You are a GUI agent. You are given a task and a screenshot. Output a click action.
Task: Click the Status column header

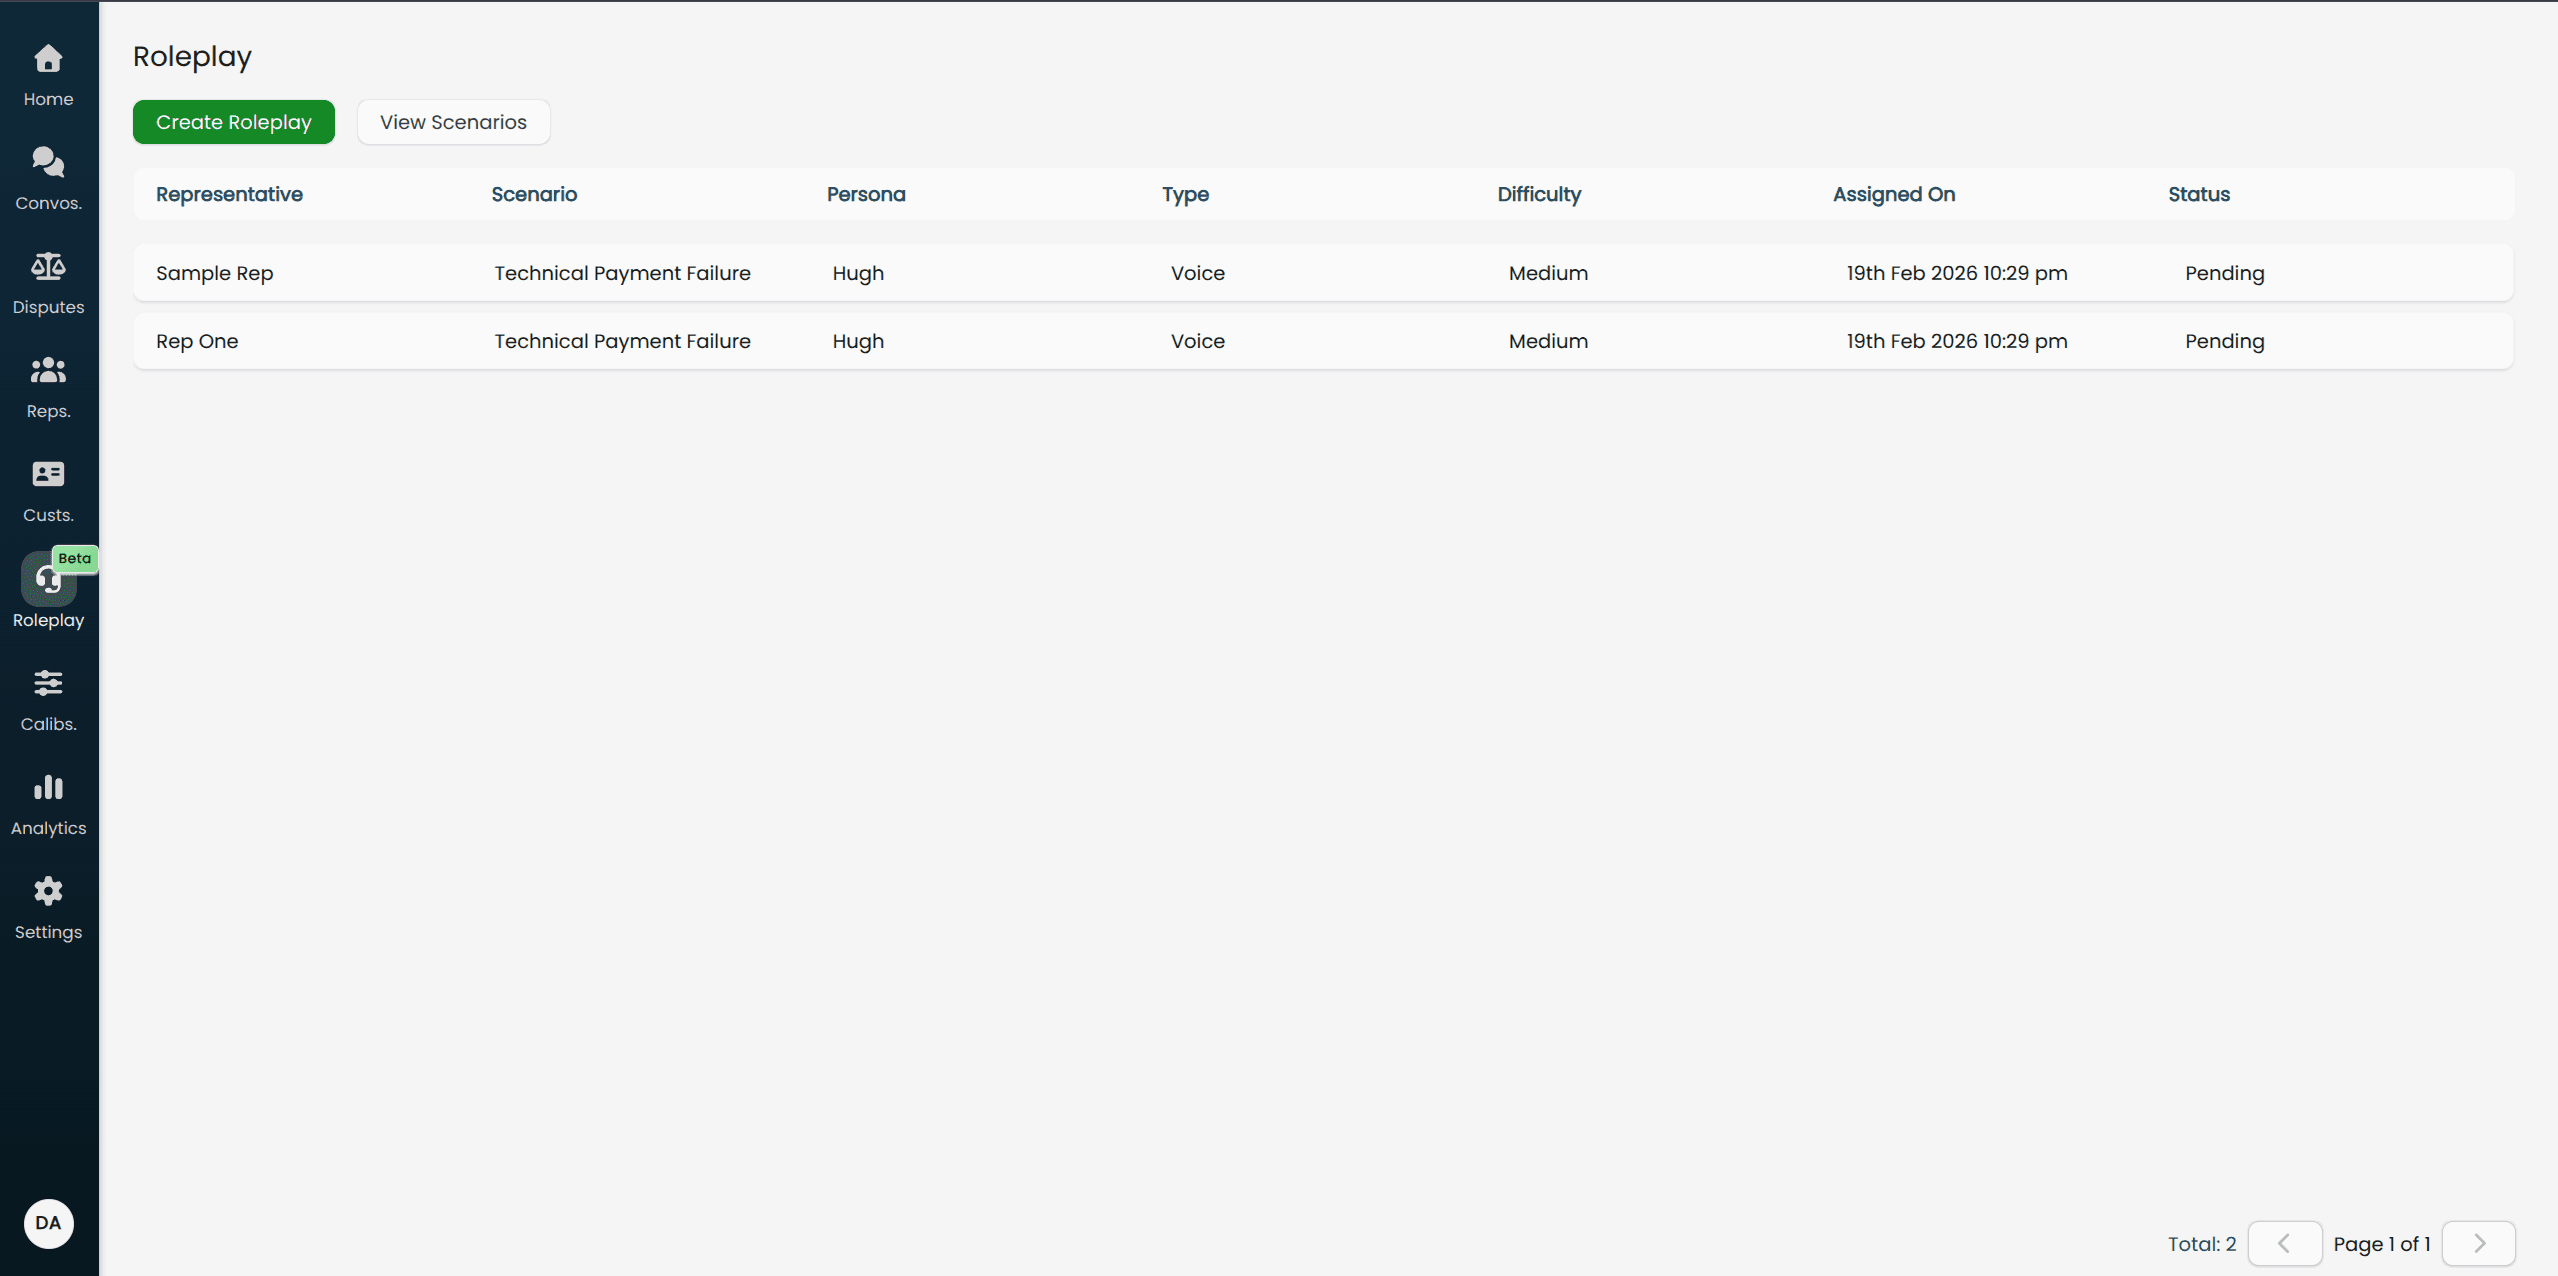(2198, 194)
